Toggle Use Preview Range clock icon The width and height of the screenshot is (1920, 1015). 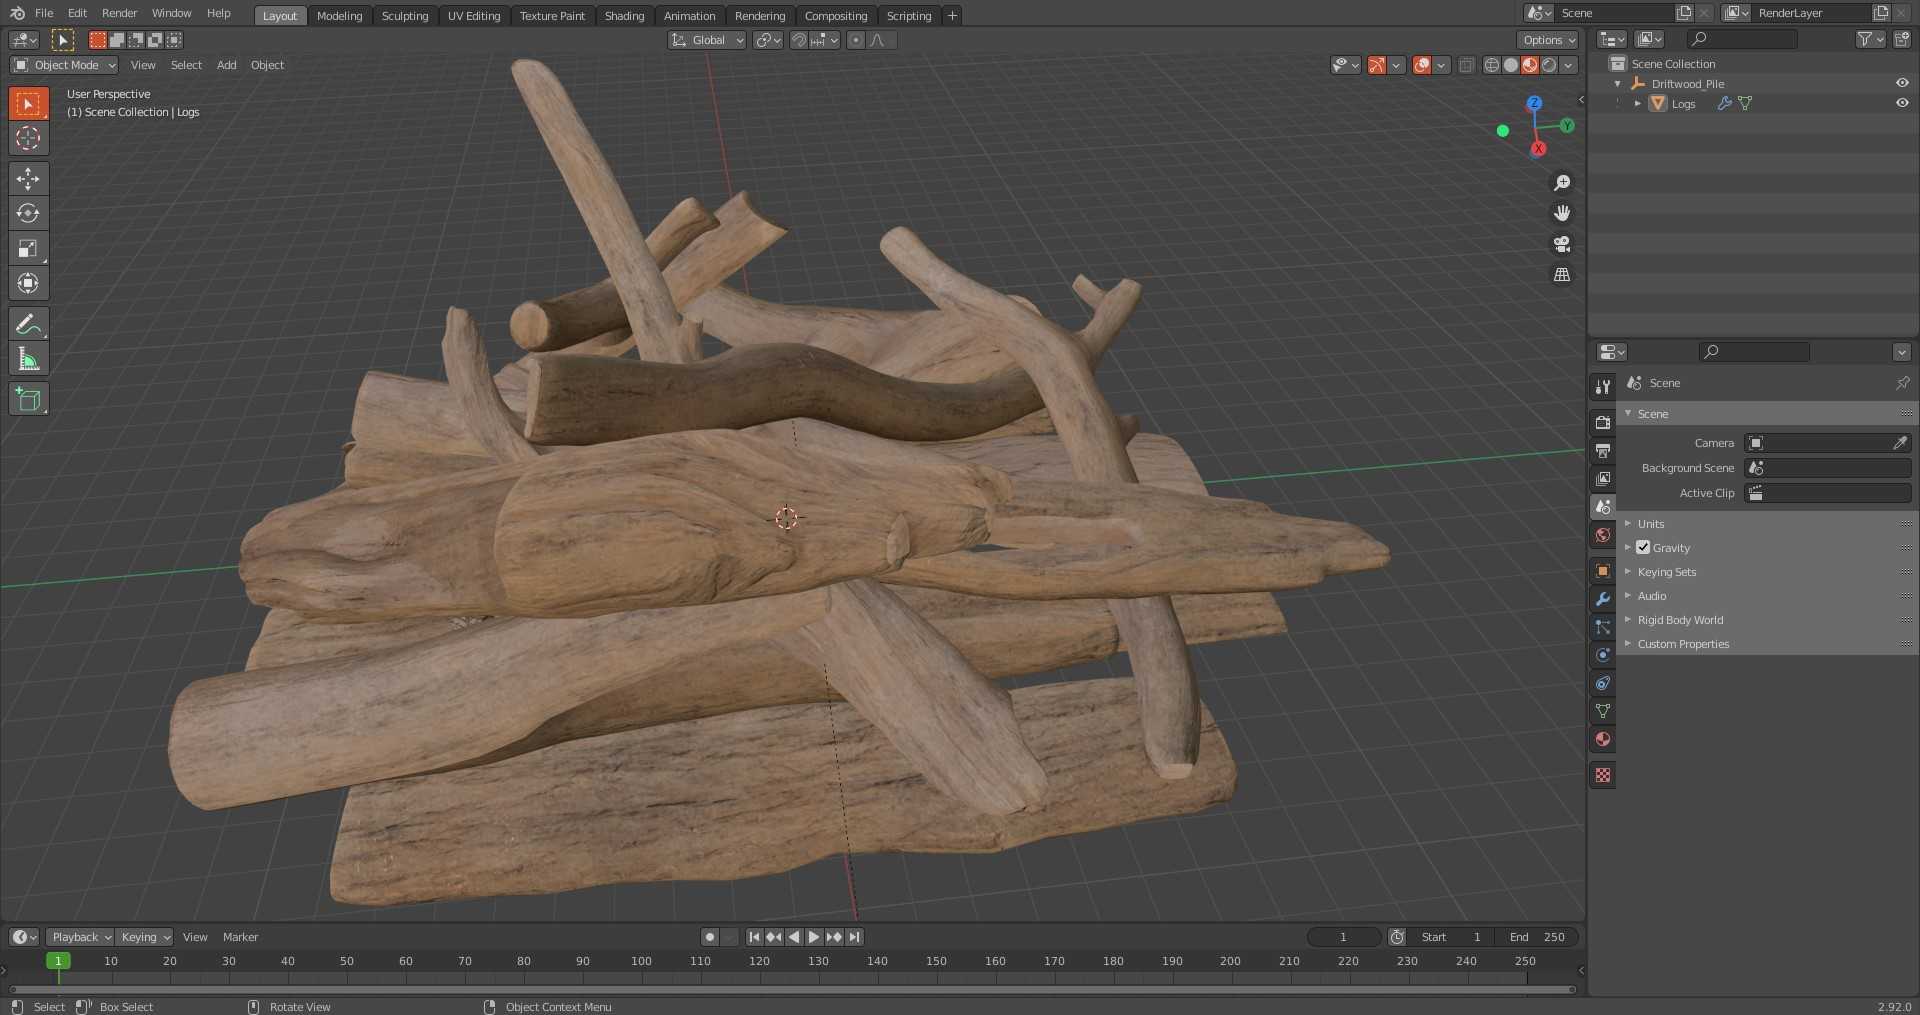(x=1397, y=937)
